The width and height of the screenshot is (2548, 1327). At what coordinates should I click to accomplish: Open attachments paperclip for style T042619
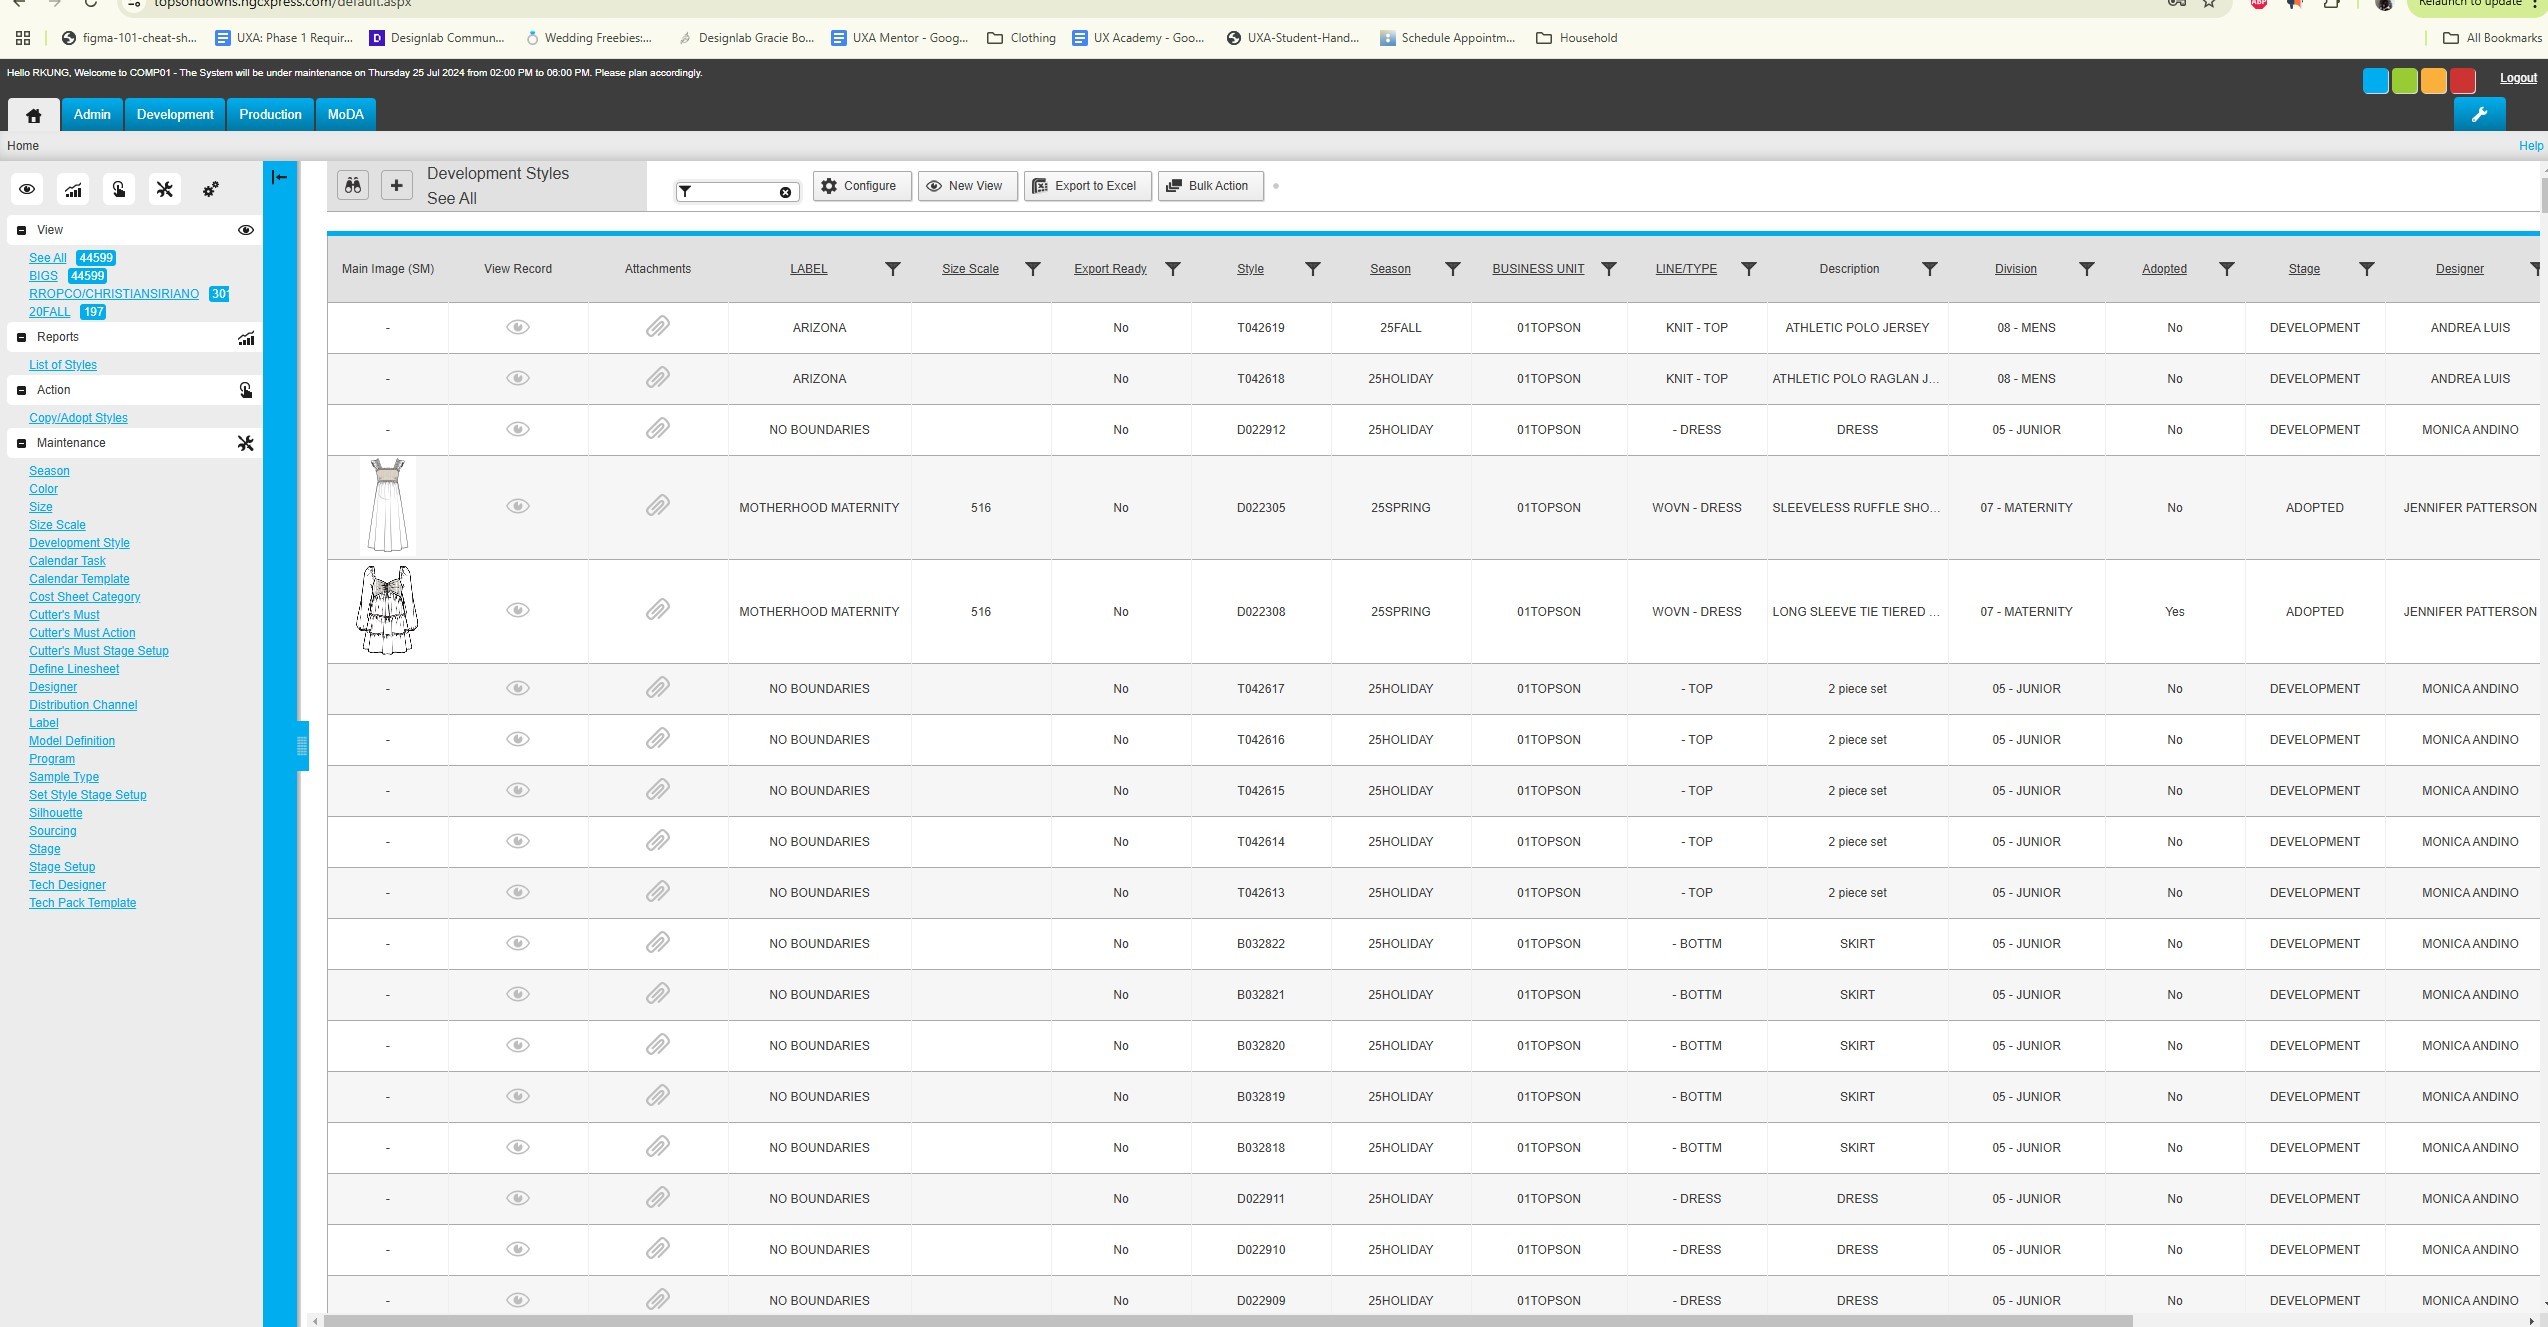(657, 328)
